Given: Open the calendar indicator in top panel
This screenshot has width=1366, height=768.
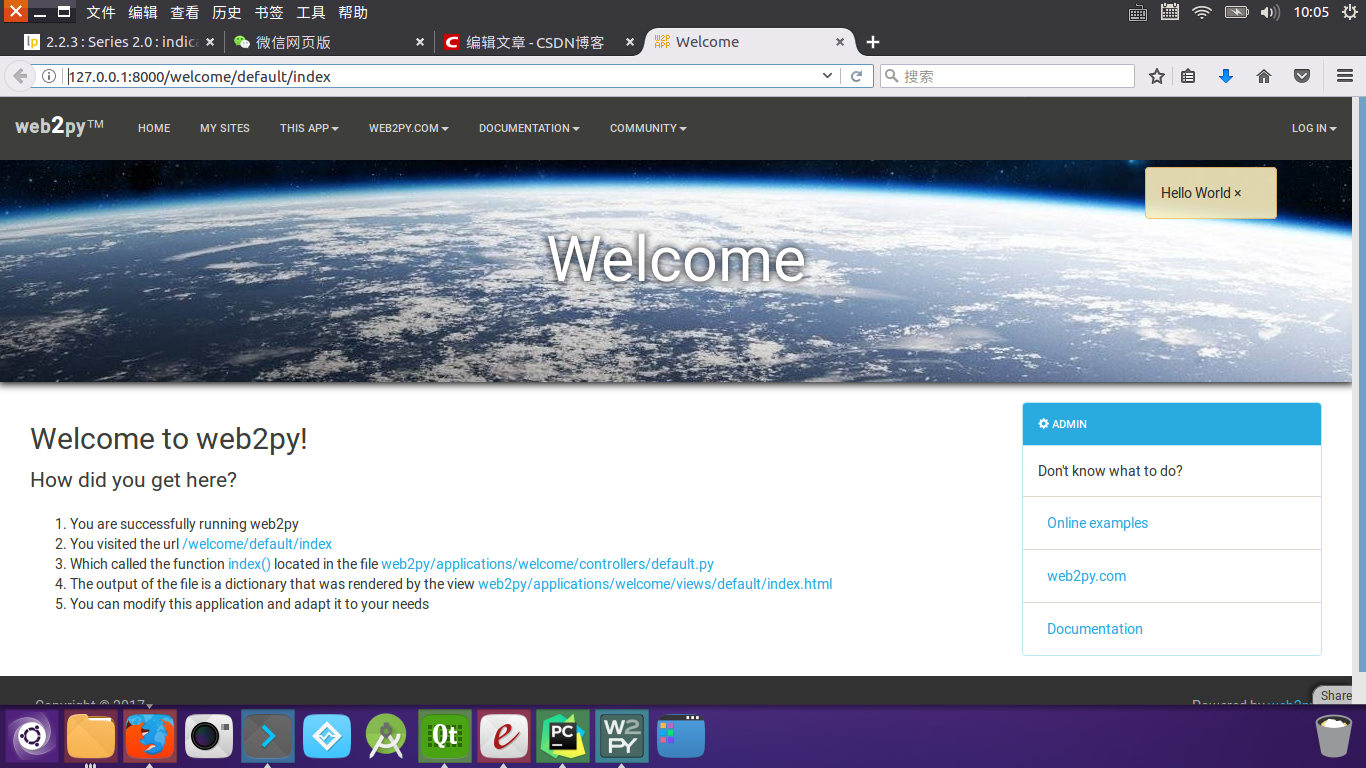Looking at the screenshot, I should coord(1170,12).
